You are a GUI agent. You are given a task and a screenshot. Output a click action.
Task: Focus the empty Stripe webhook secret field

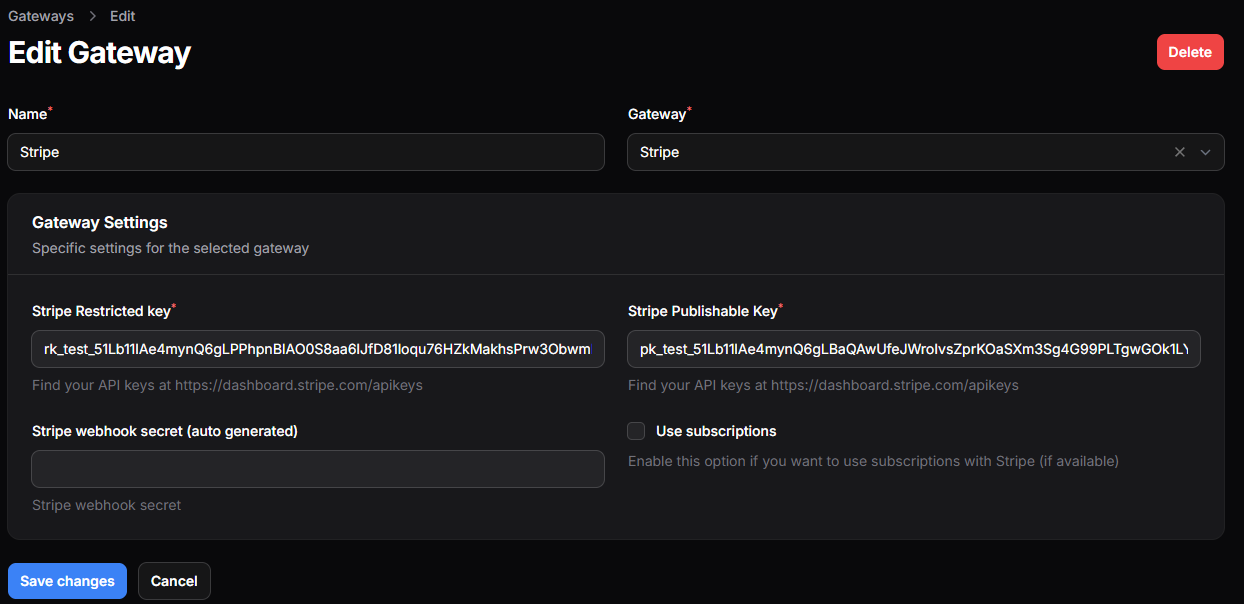pyautogui.click(x=318, y=469)
